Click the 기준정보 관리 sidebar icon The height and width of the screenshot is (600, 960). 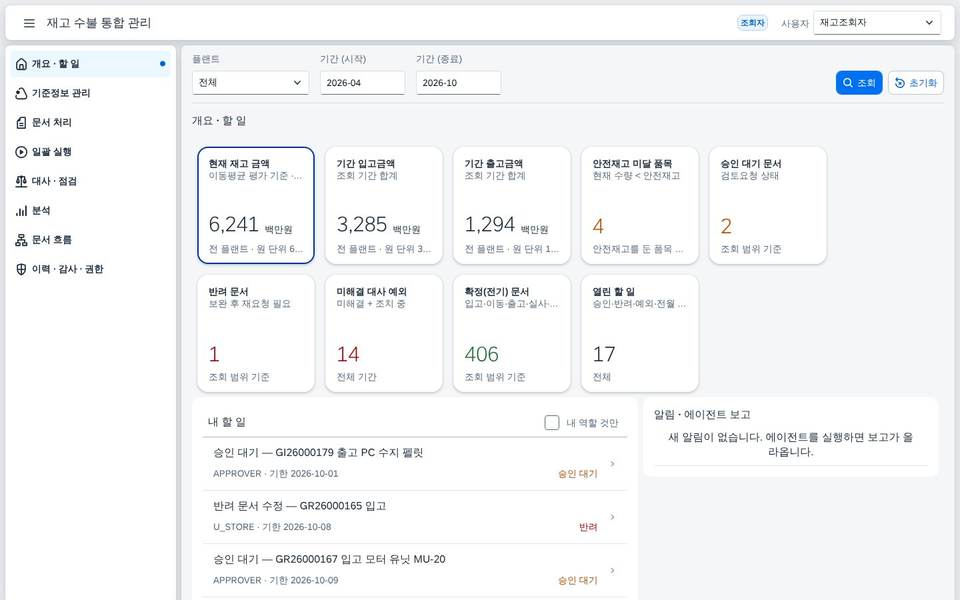(21, 93)
